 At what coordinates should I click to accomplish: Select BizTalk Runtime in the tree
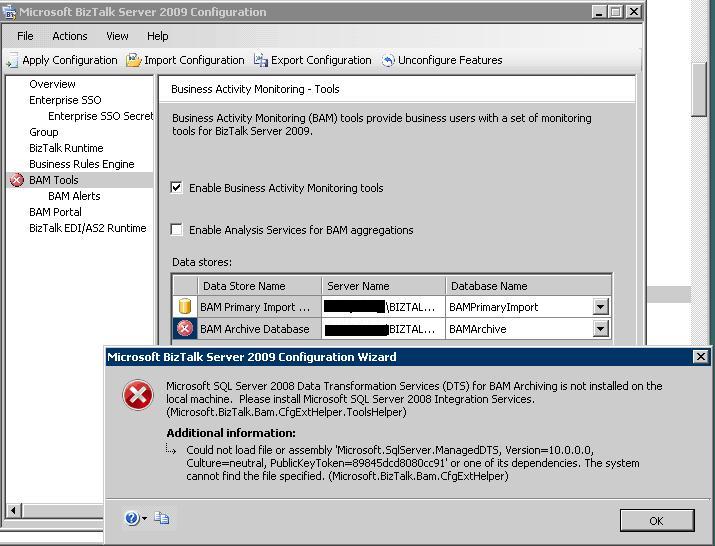pos(66,148)
